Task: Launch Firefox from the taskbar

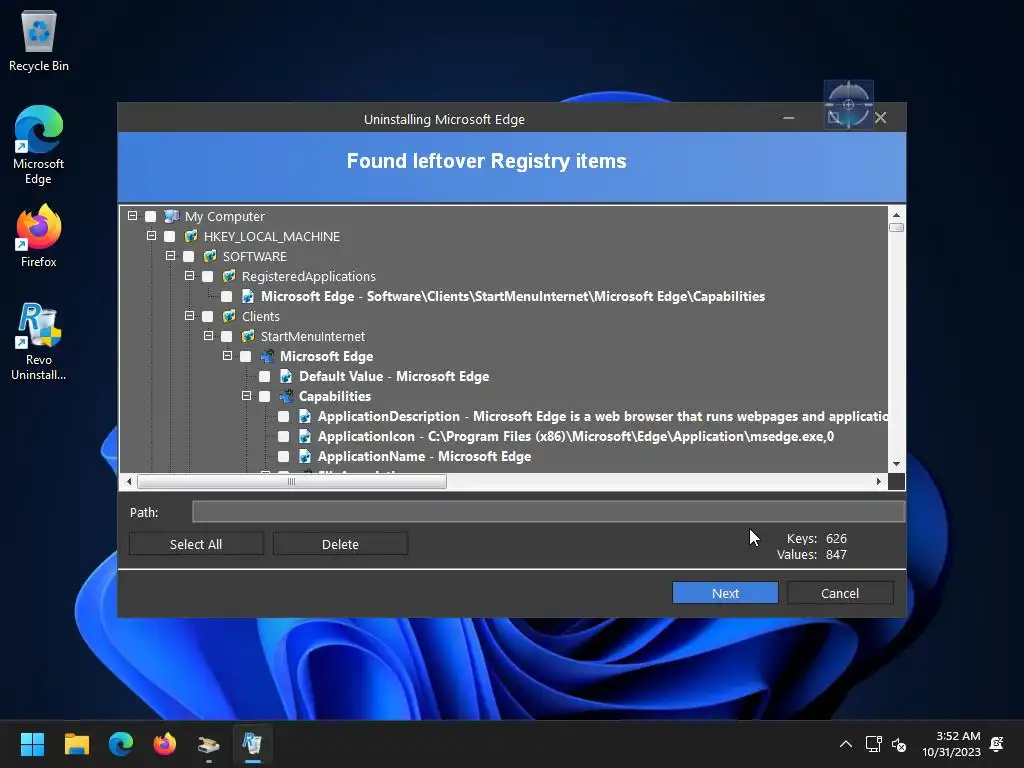Action: point(165,744)
